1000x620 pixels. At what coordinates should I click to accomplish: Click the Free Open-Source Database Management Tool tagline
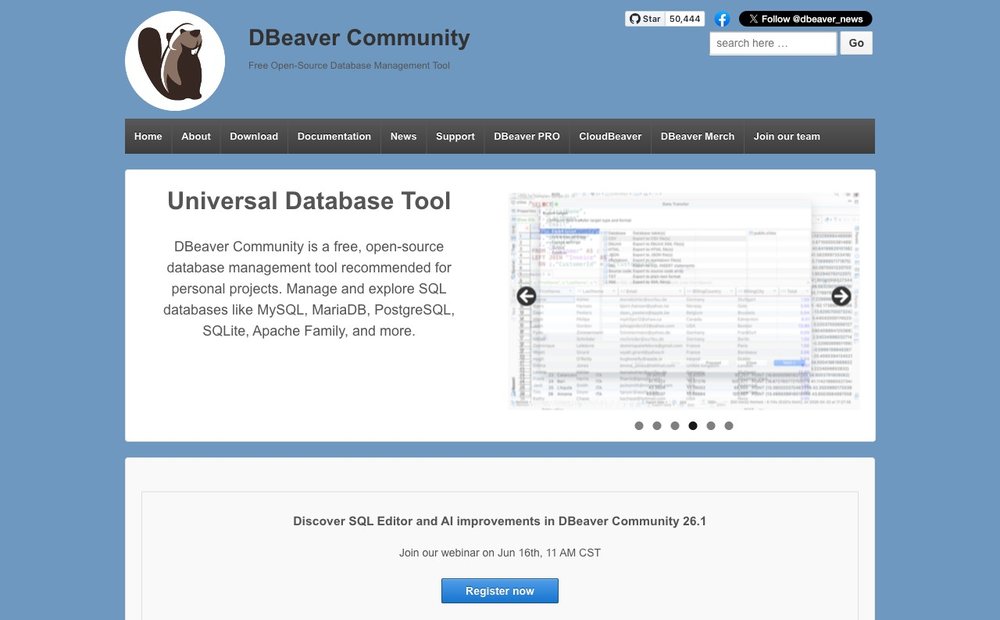(x=349, y=65)
